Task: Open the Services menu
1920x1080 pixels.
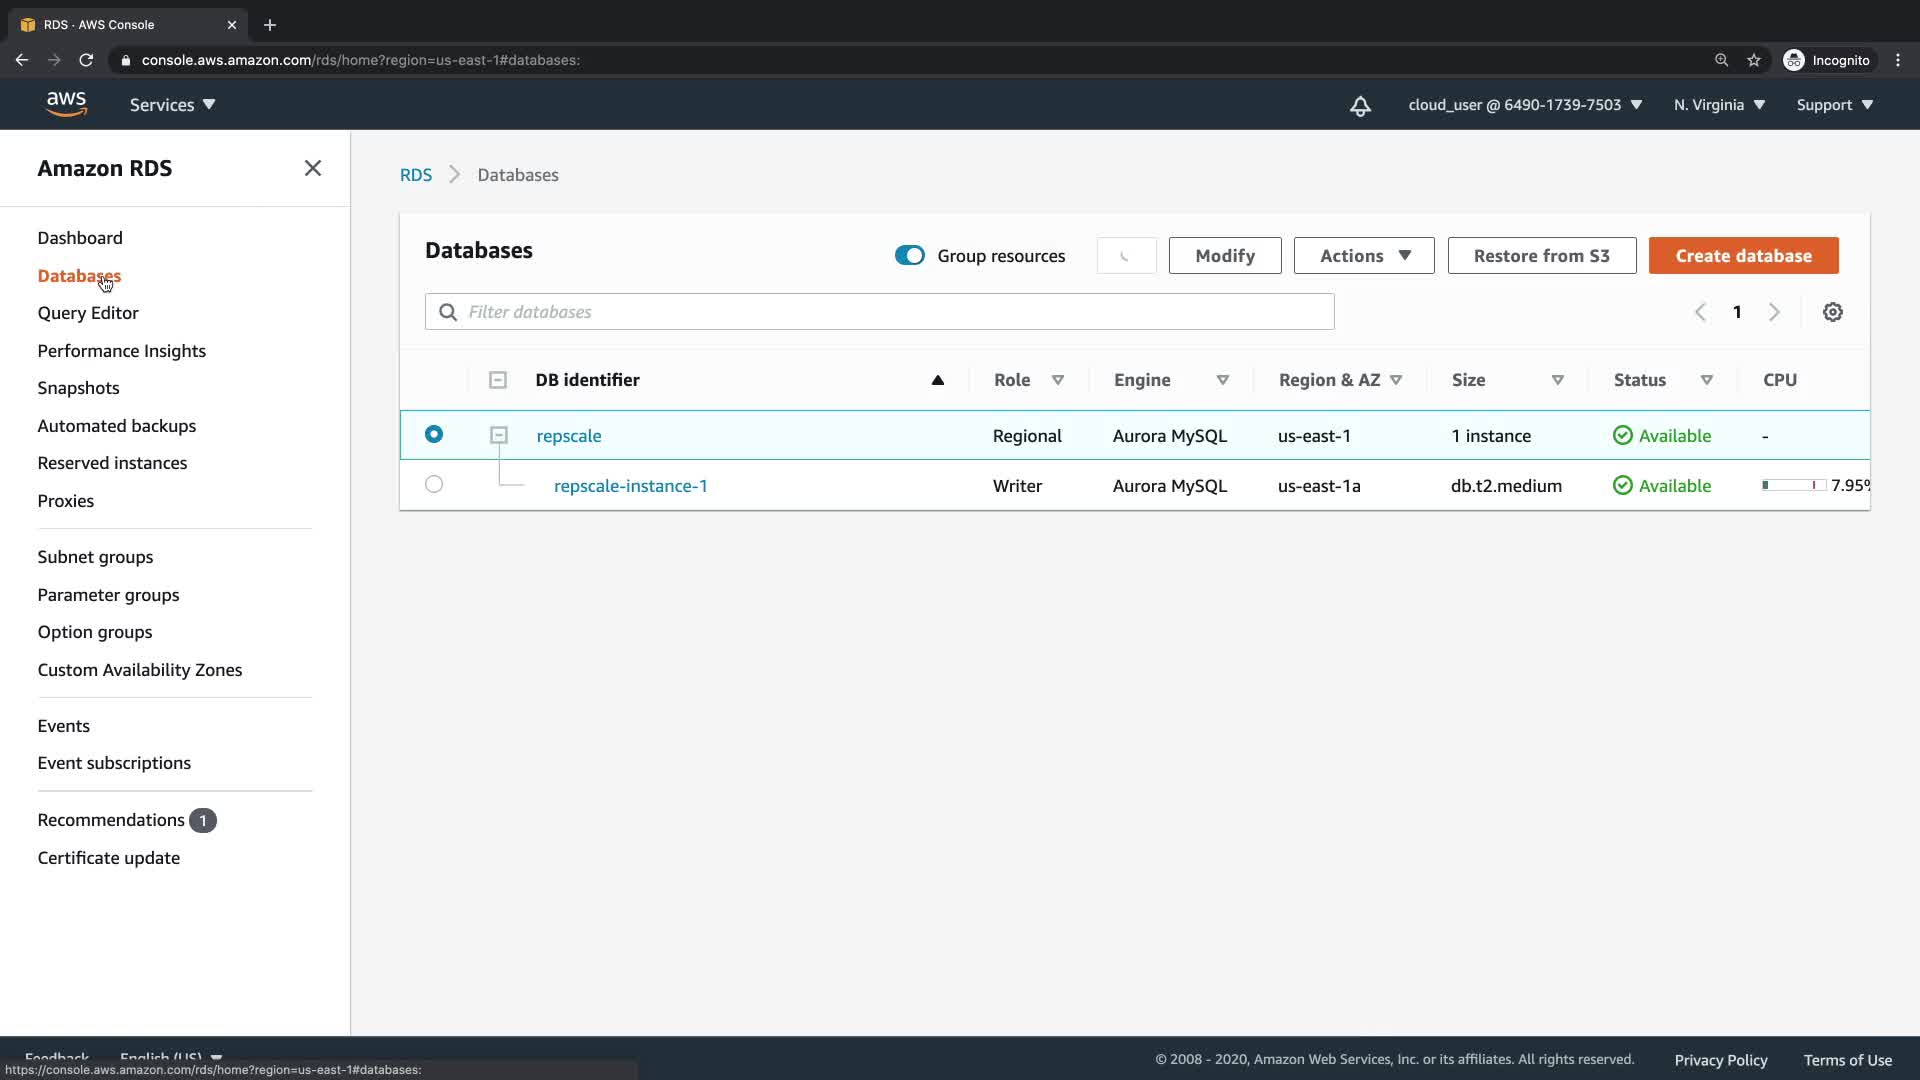Action: pyautogui.click(x=172, y=105)
